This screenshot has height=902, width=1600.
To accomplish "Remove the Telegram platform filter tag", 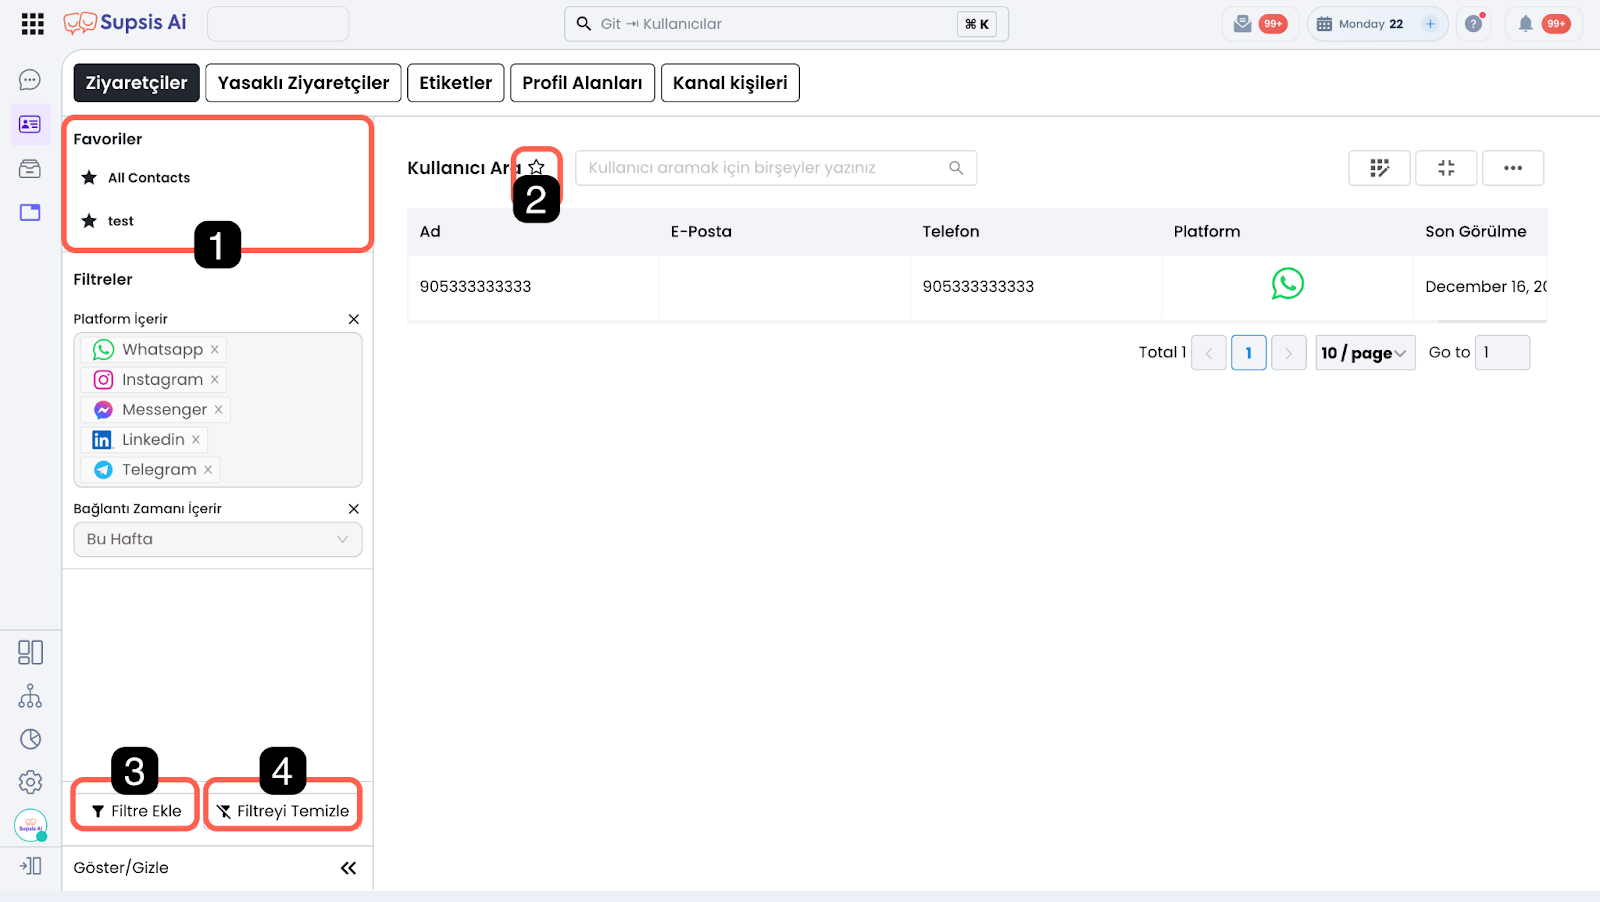I will pyautogui.click(x=208, y=470).
